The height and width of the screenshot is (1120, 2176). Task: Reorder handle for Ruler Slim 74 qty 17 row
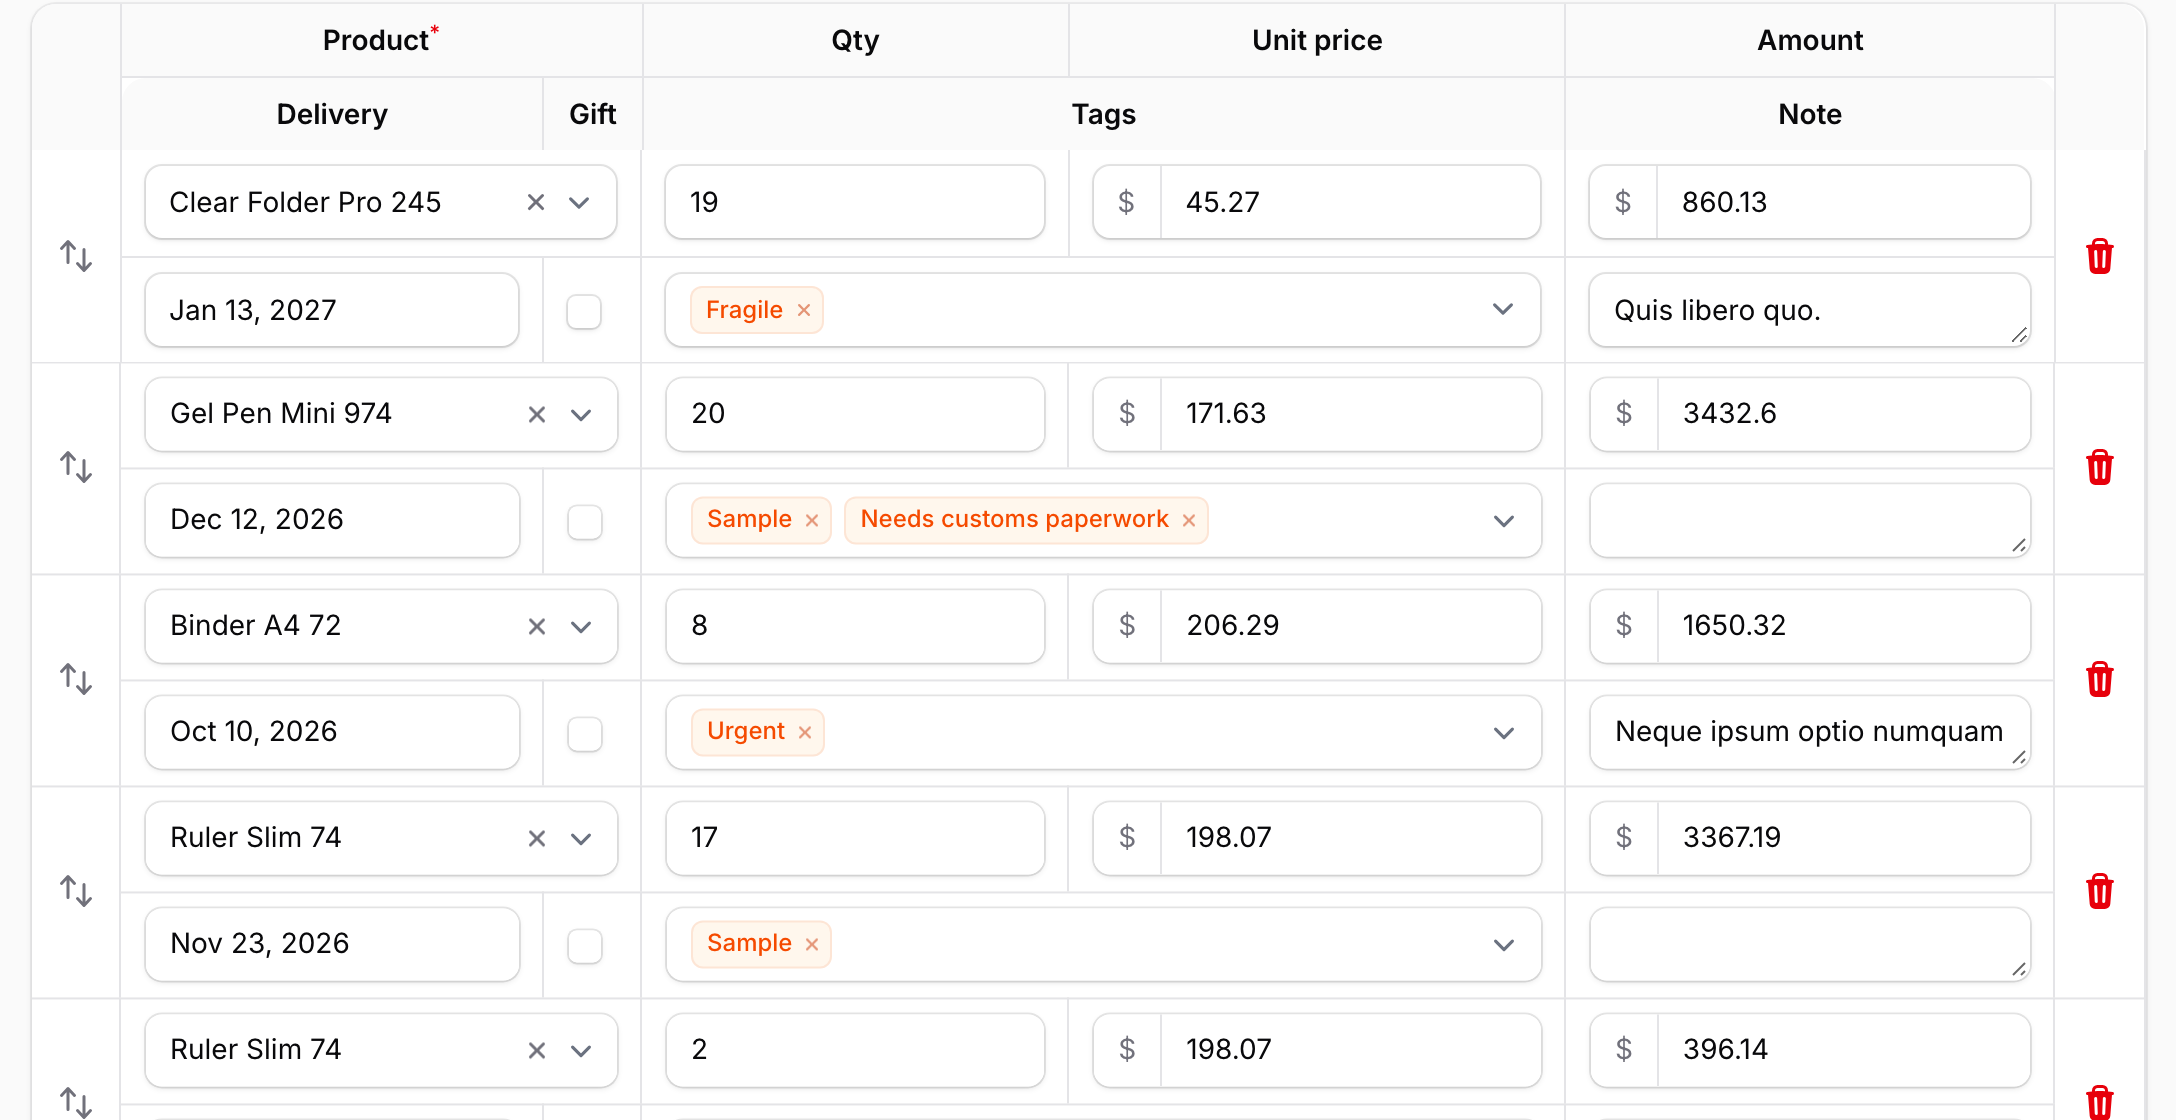[76, 891]
